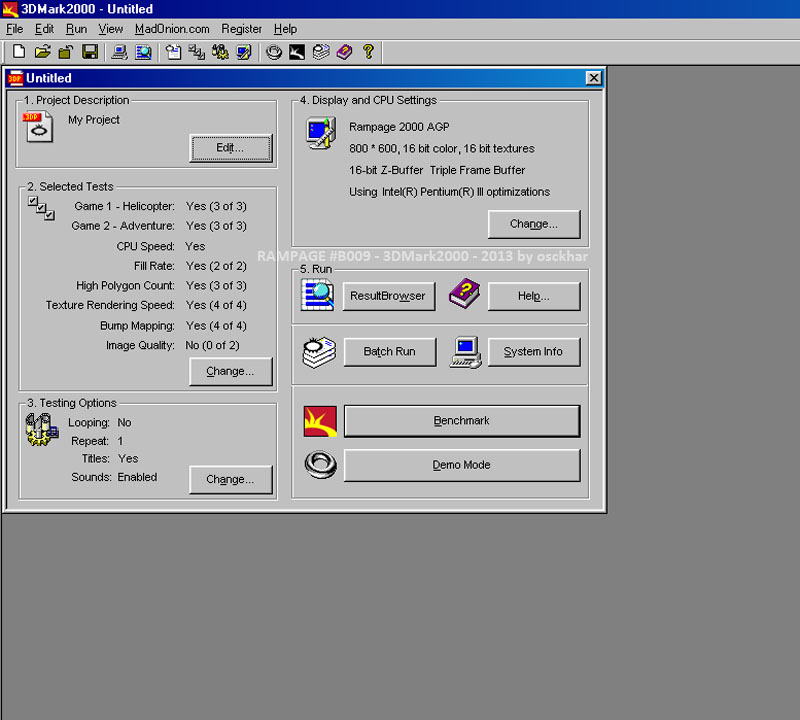
Task: Click 'Texture Rendering Speed:' label
Action: pyautogui.click(x=110, y=305)
